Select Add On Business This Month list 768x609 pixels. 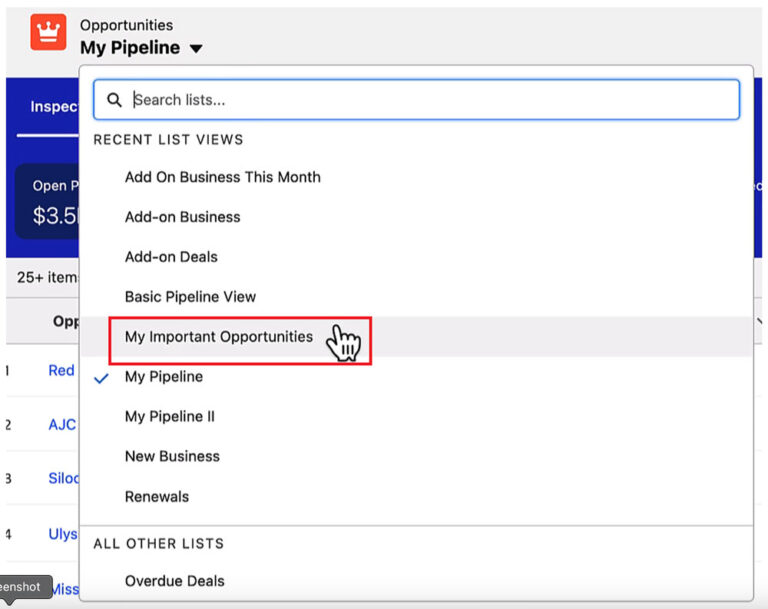click(222, 177)
